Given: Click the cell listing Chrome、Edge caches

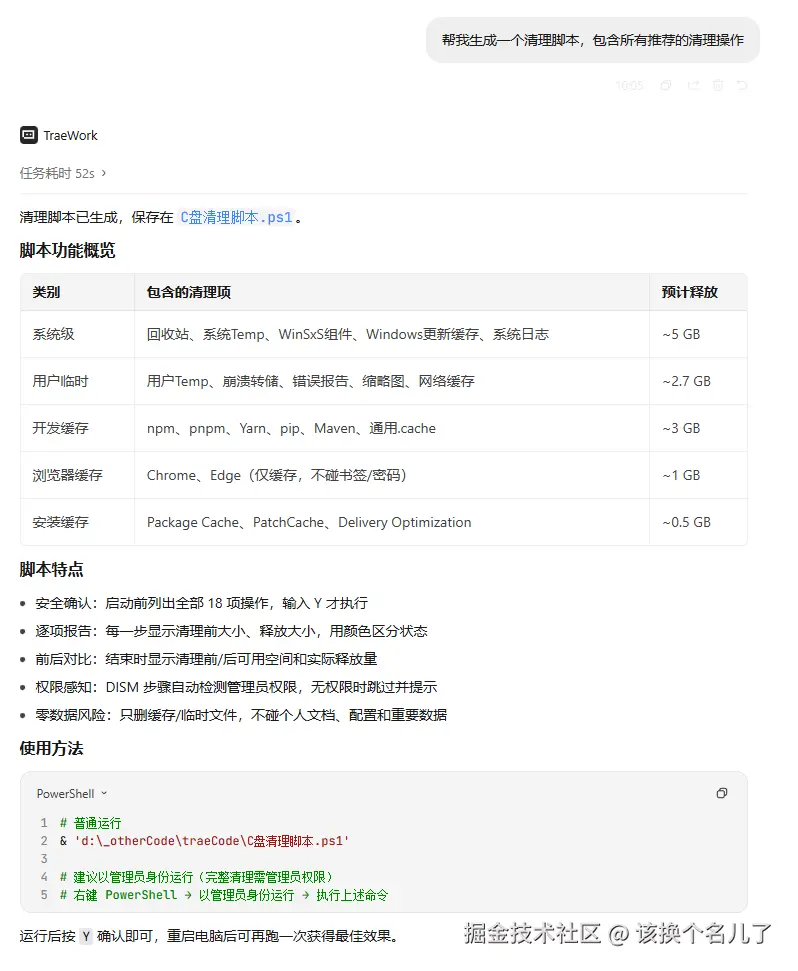Looking at the screenshot, I should 392,476.
